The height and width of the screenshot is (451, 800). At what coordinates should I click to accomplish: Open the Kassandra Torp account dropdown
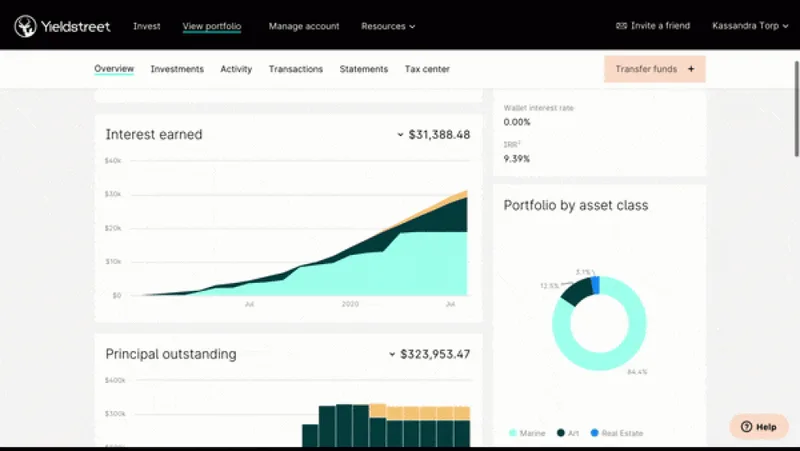tap(750, 26)
